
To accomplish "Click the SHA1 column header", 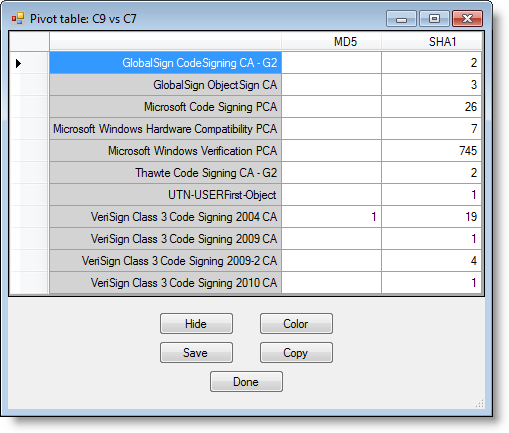I will 431,42.
